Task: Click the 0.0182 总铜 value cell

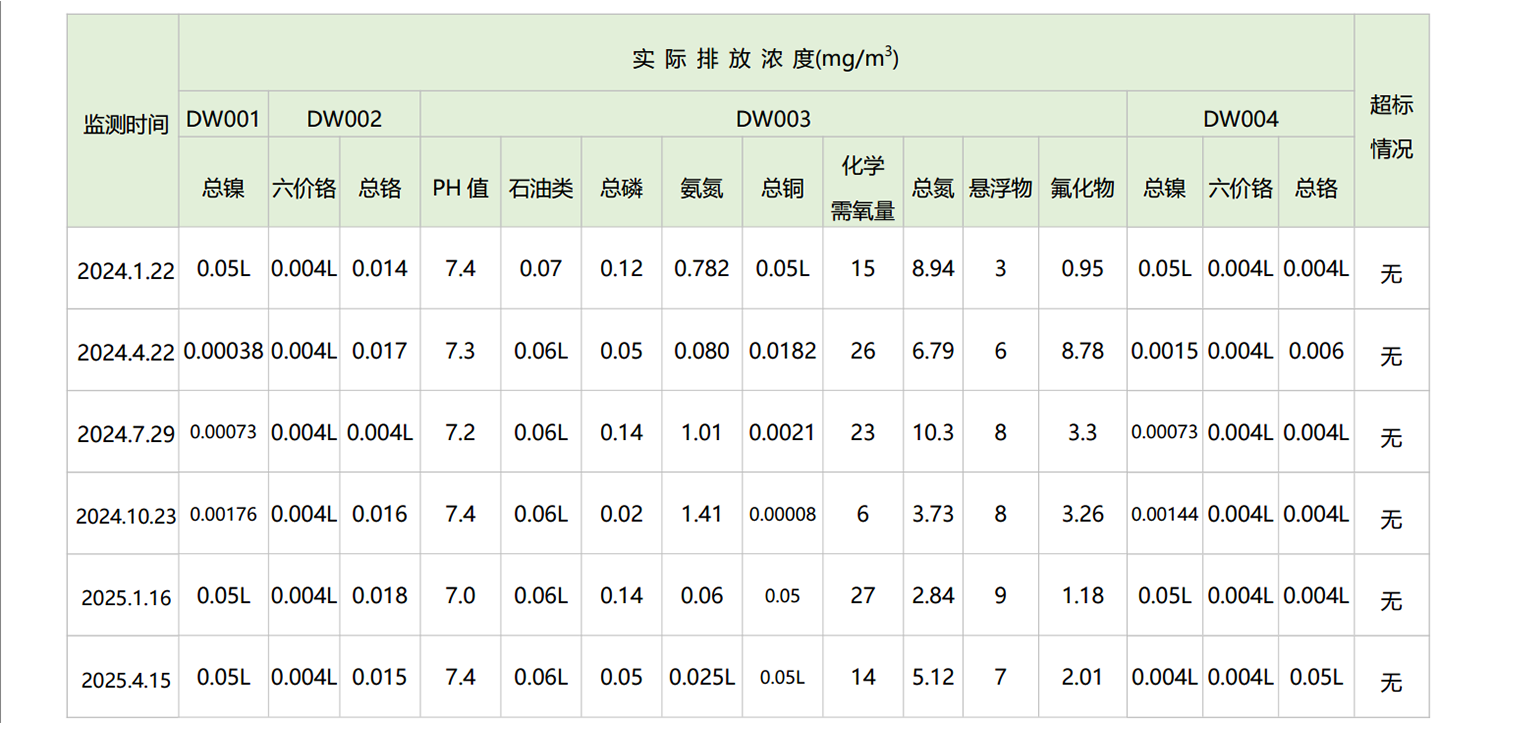Action: pyautogui.click(x=782, y=351)
